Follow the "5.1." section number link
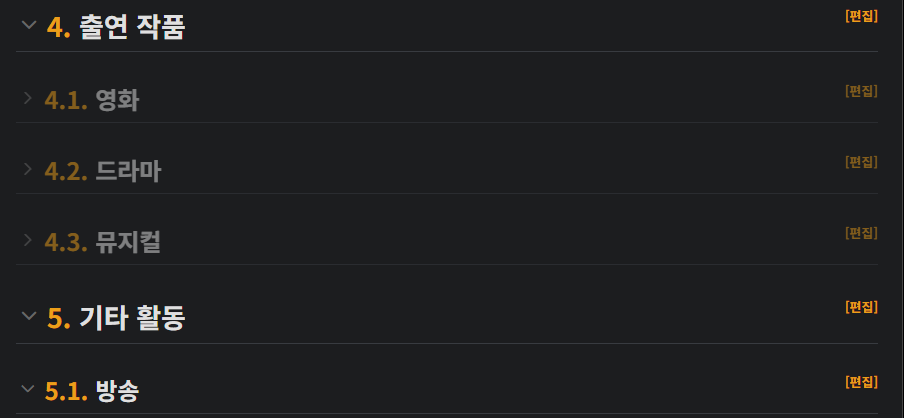This screenshot has width=904, height=418. tap(66, 391)
